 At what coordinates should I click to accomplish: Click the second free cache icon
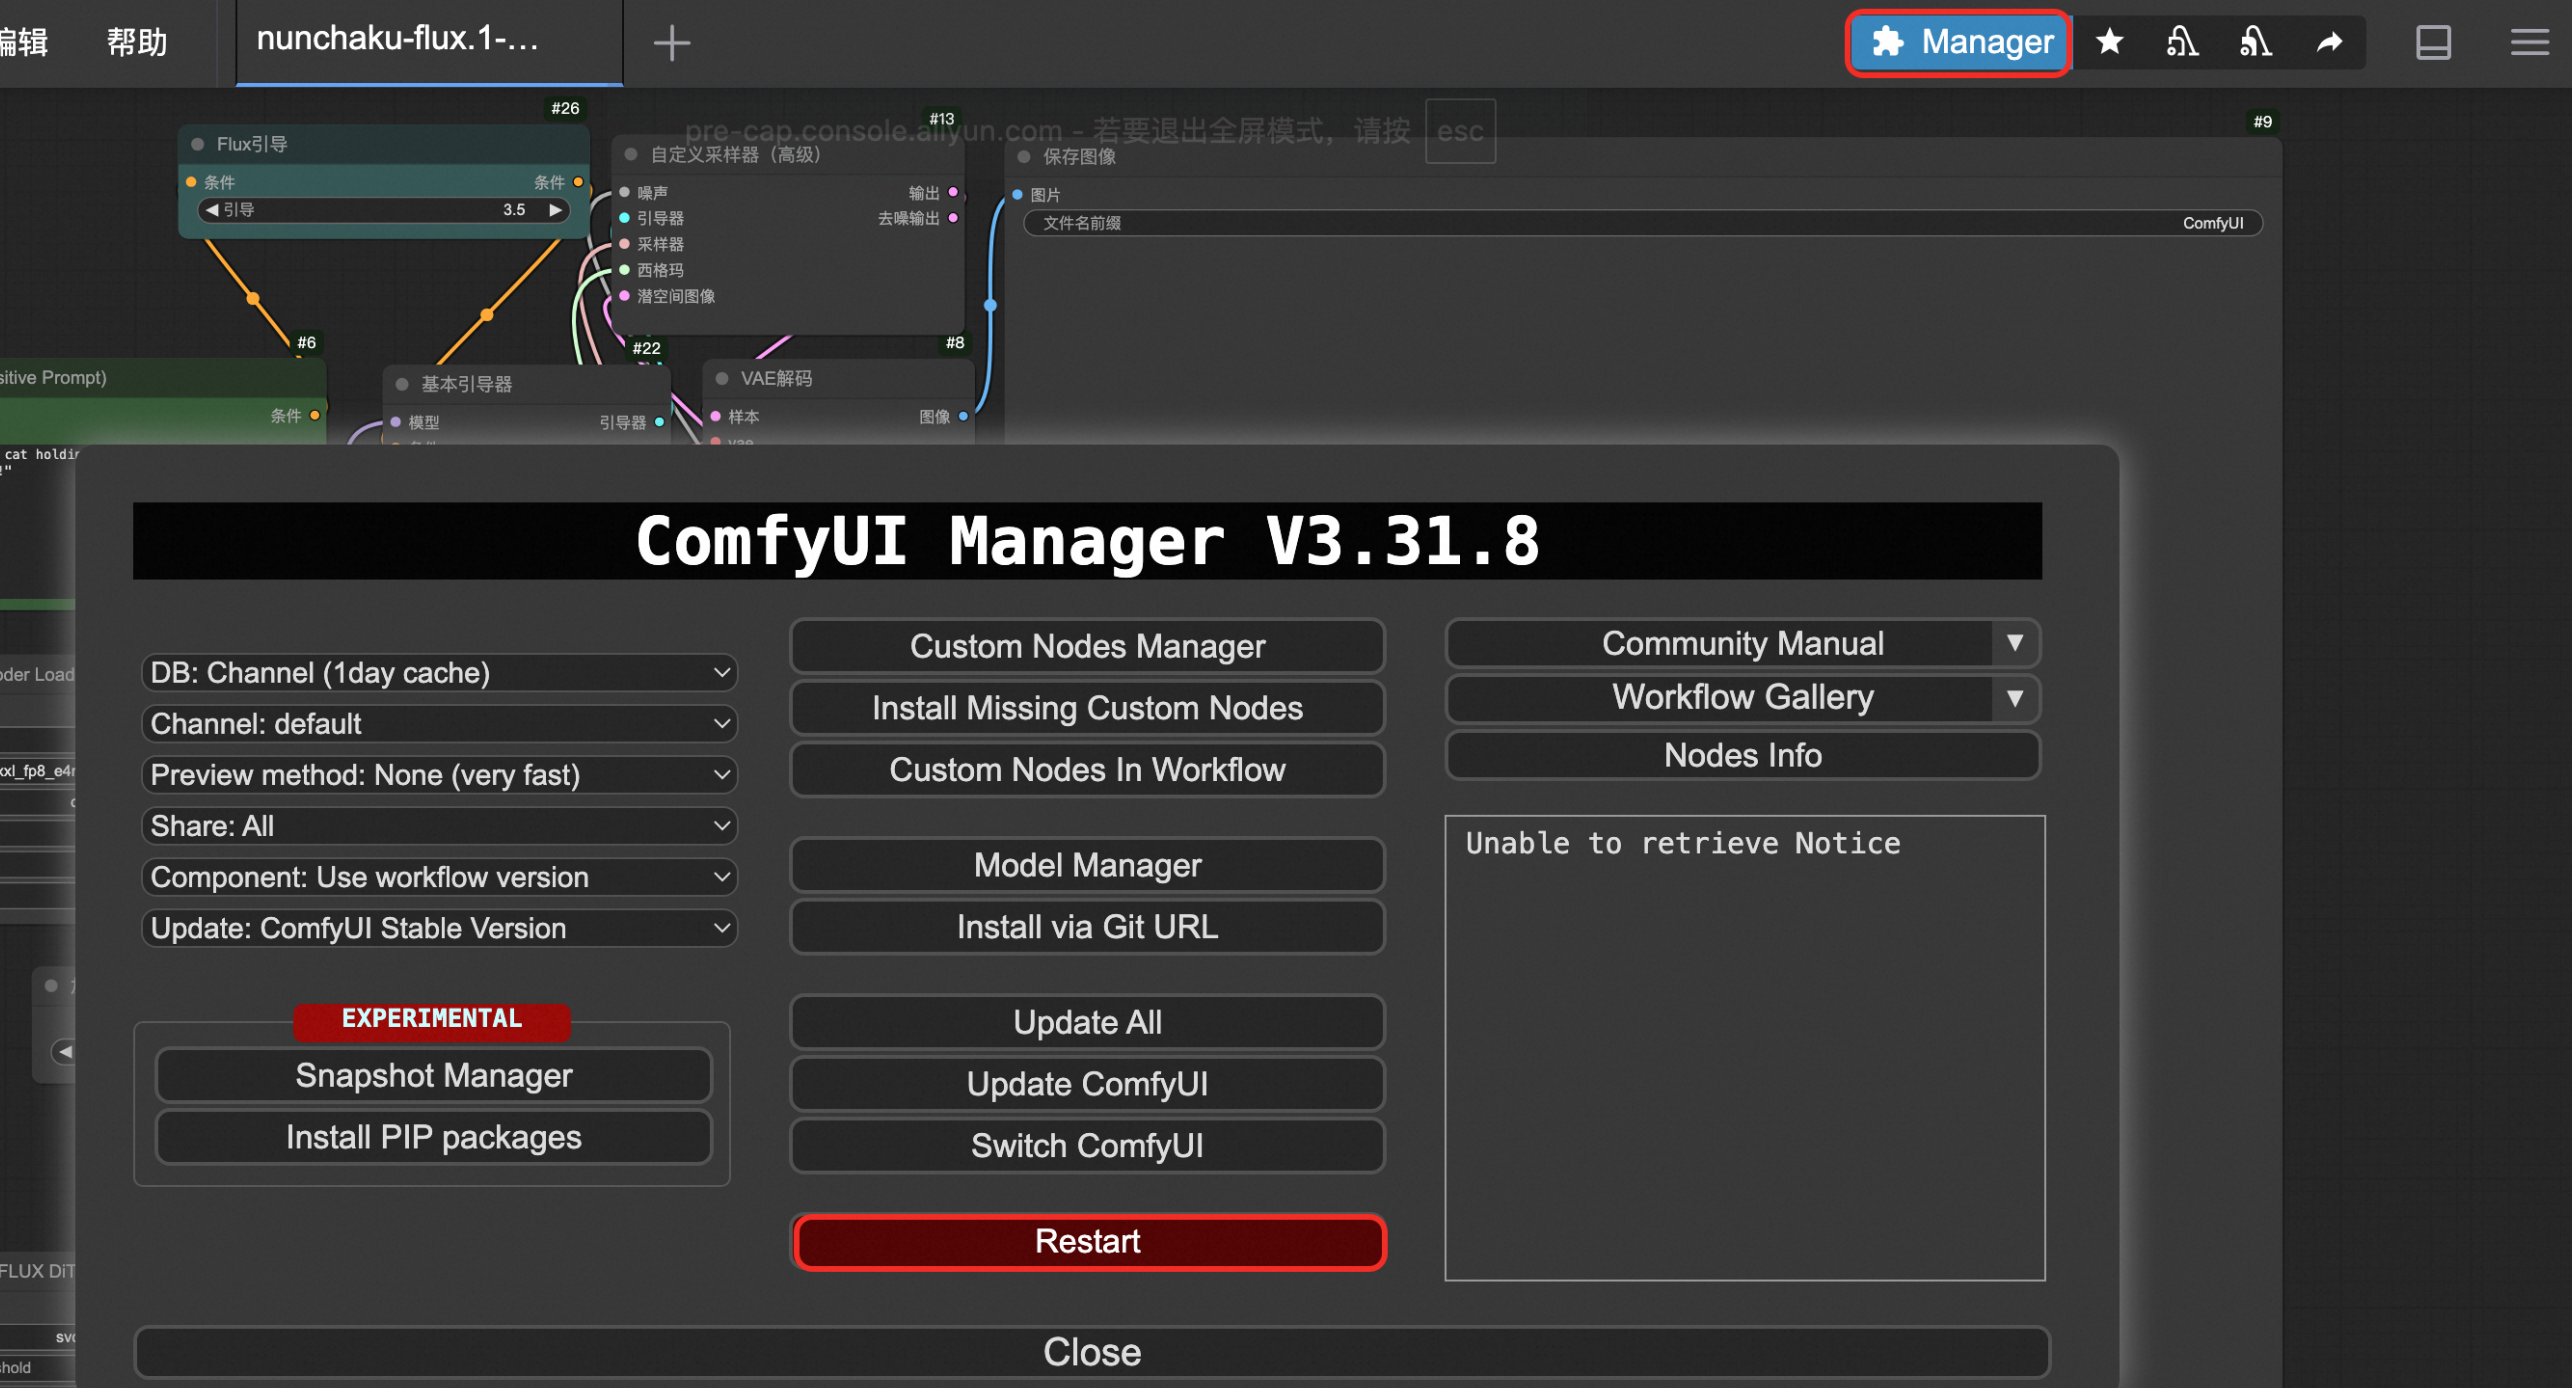point(2255,42)
